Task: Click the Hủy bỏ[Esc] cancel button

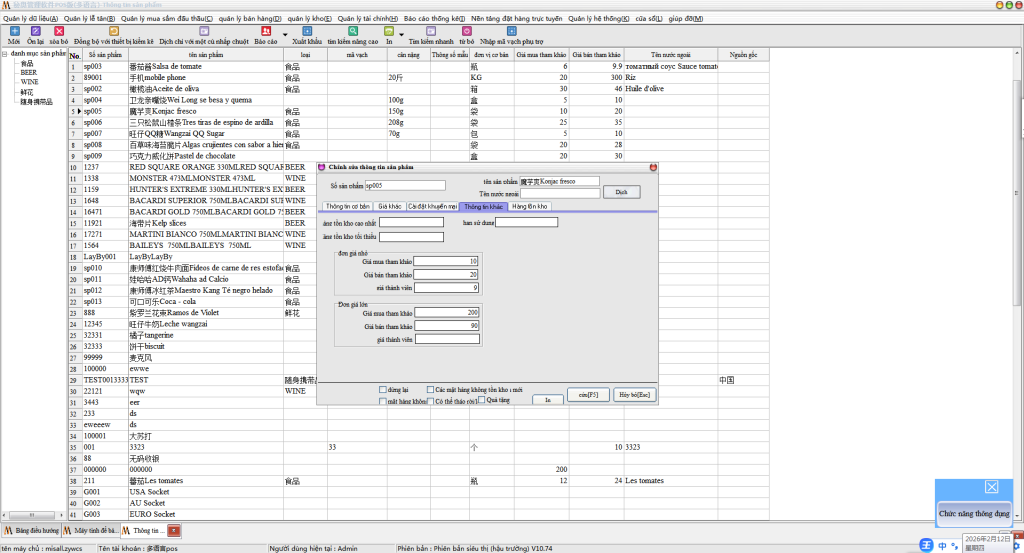Action: tap(634, 395)
